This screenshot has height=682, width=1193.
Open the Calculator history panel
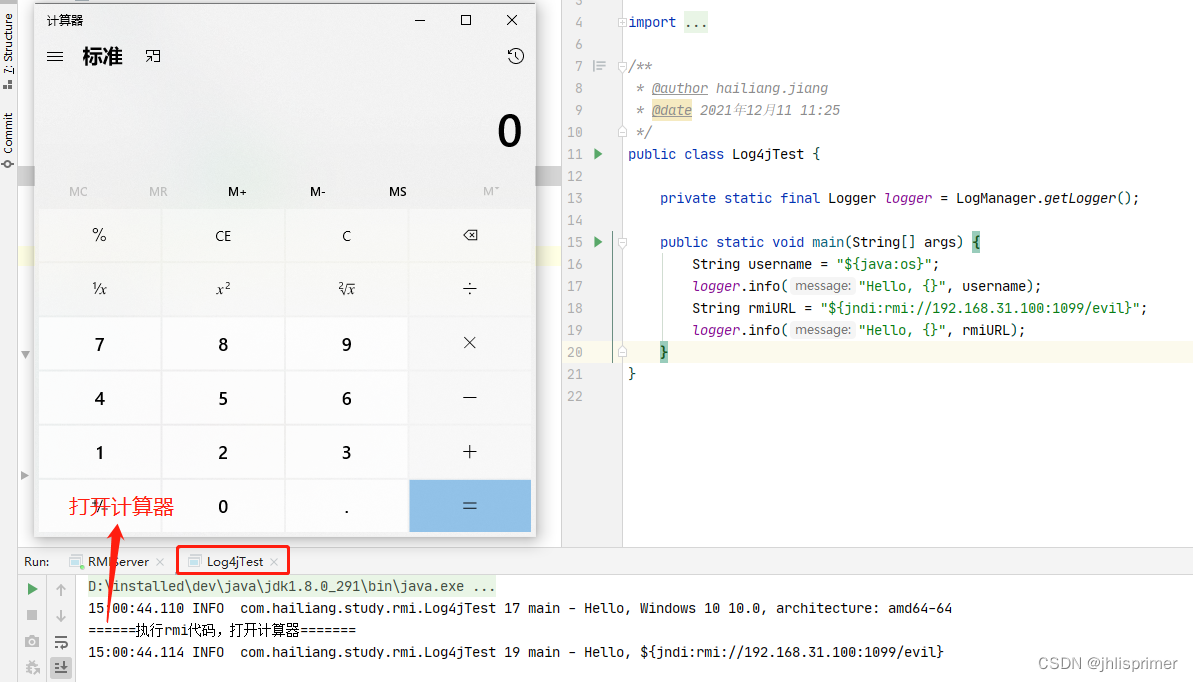coord(515,56)
